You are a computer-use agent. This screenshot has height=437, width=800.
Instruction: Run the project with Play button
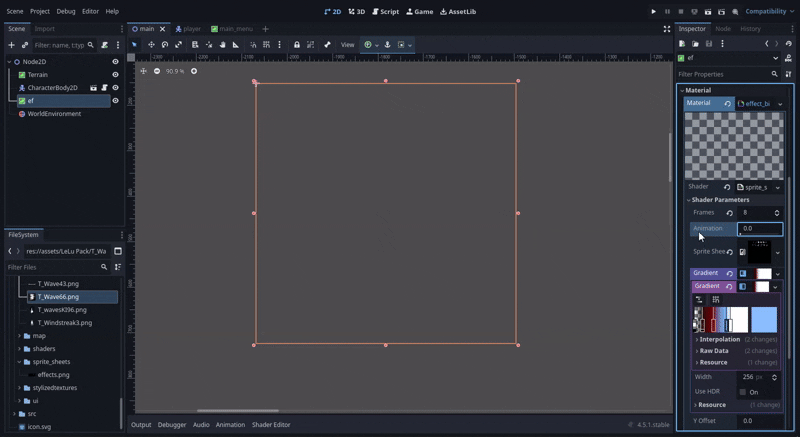[x=654, y=12]
